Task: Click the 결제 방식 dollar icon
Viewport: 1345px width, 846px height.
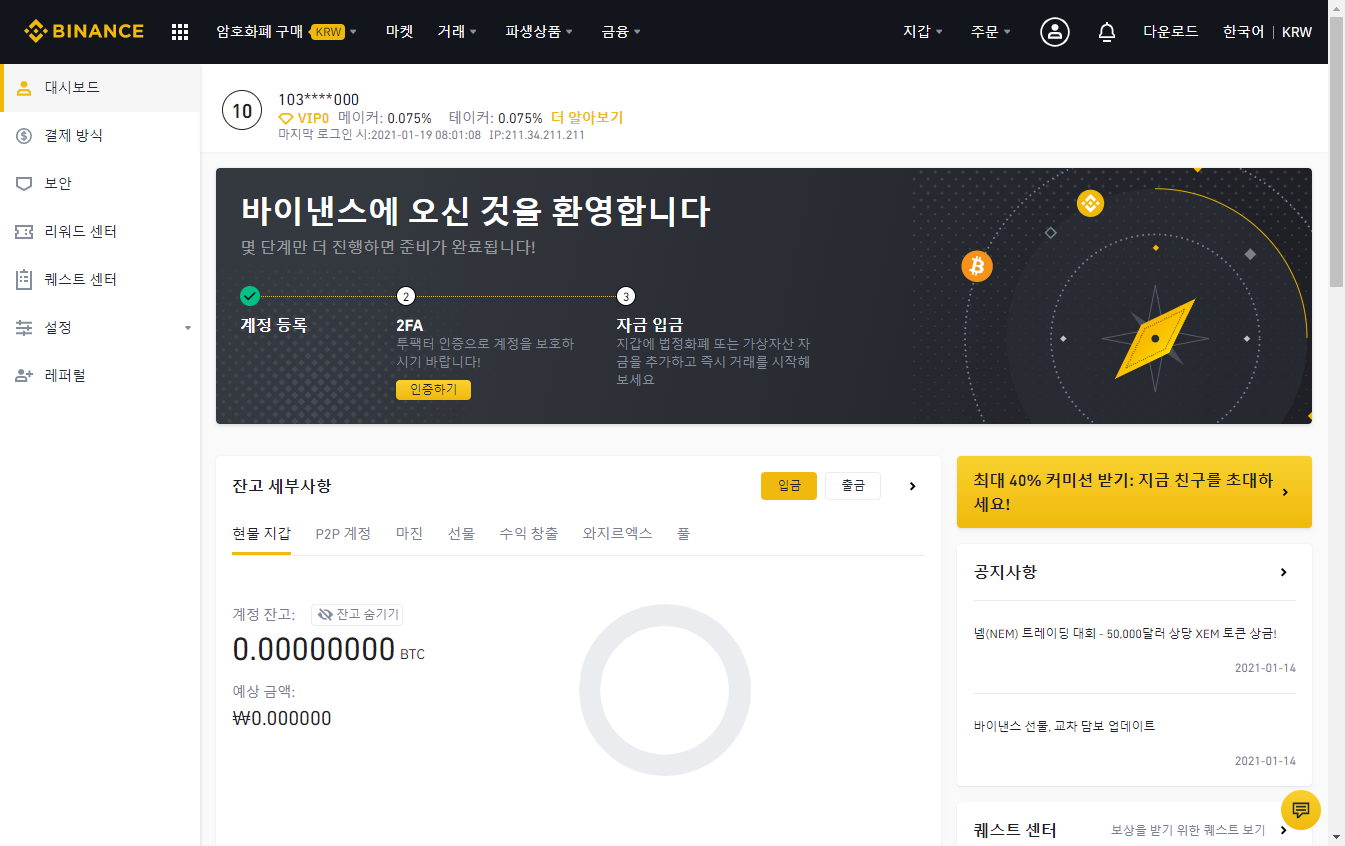Action: click(x=24, y=135)
